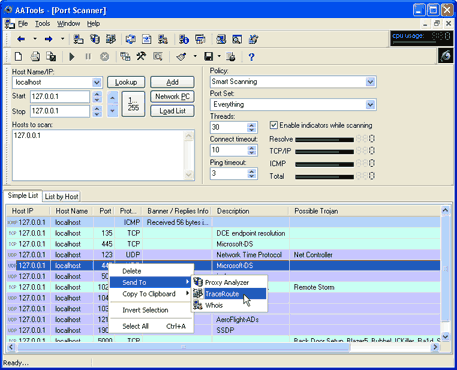This screenshot has width=457, height=370.
Task: Click the Load List button
Action: click(x=172, y=111)
